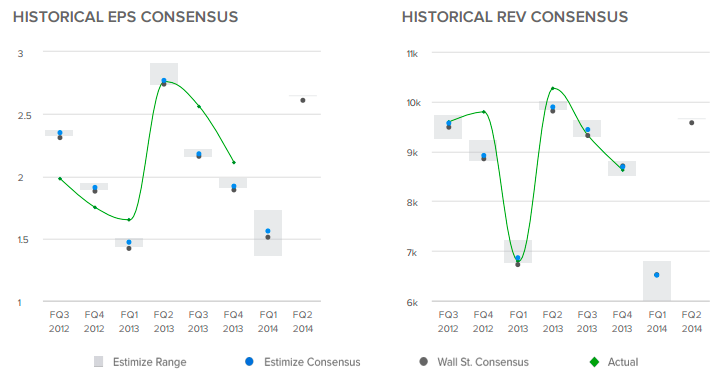Click the green Actual legend diamond
The width and height of the screenshot is (719, 379).
[594, 362]
